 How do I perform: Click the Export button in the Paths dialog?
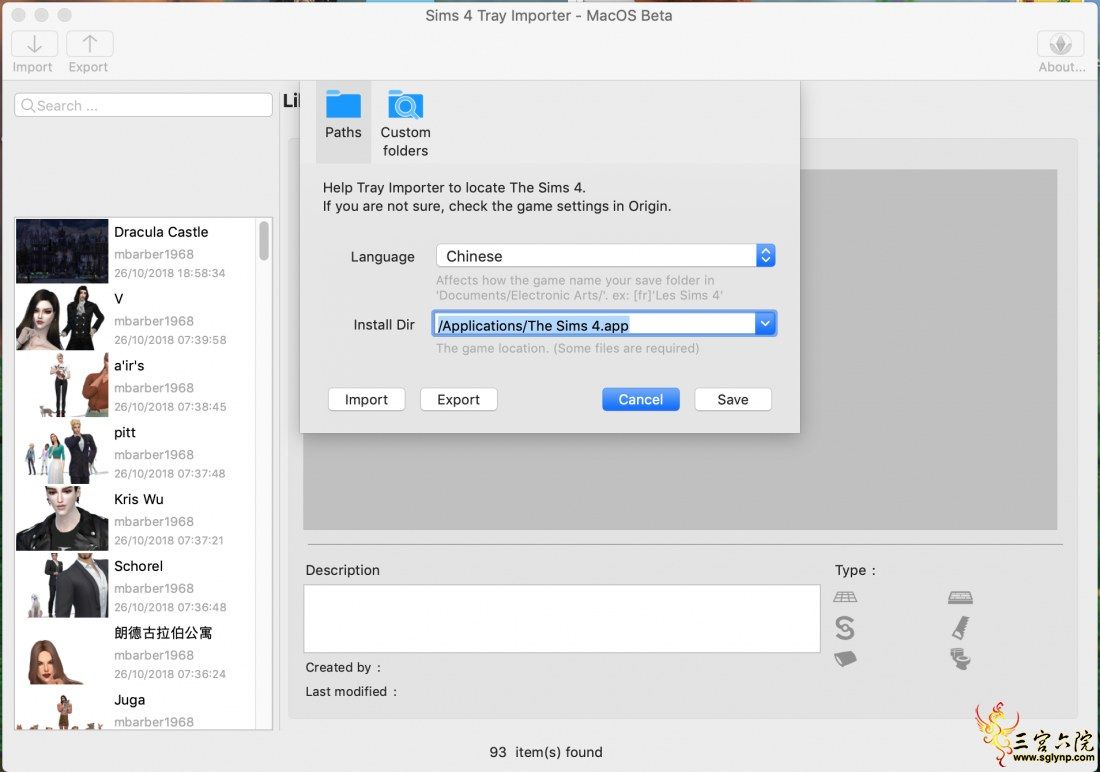coord(459,399)
